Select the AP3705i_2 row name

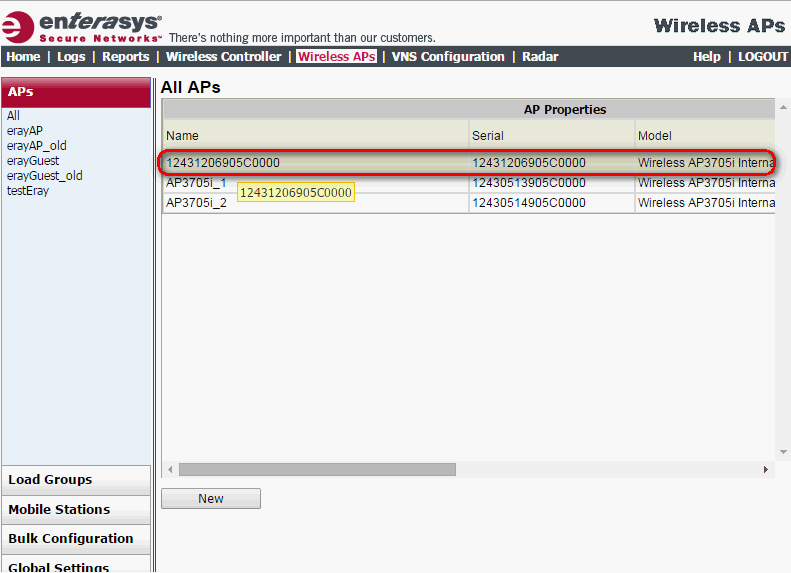196,203
